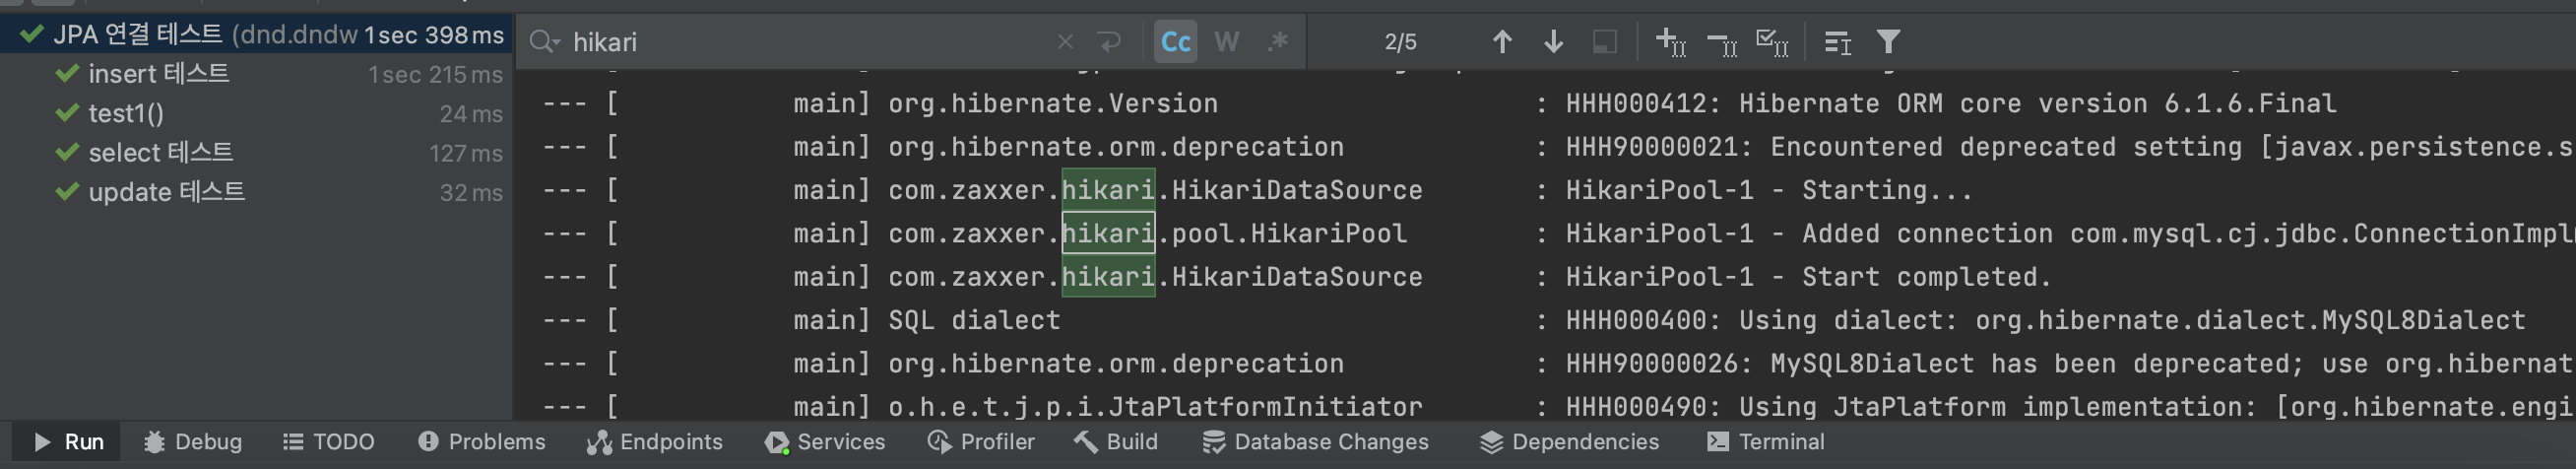This screenshot has height=469, width=2576.
Task: Clear the hikari search text
Action: coord(1065,42)
